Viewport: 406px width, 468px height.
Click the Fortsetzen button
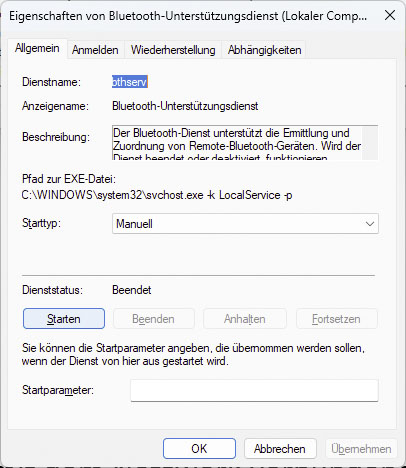point(336,319)
